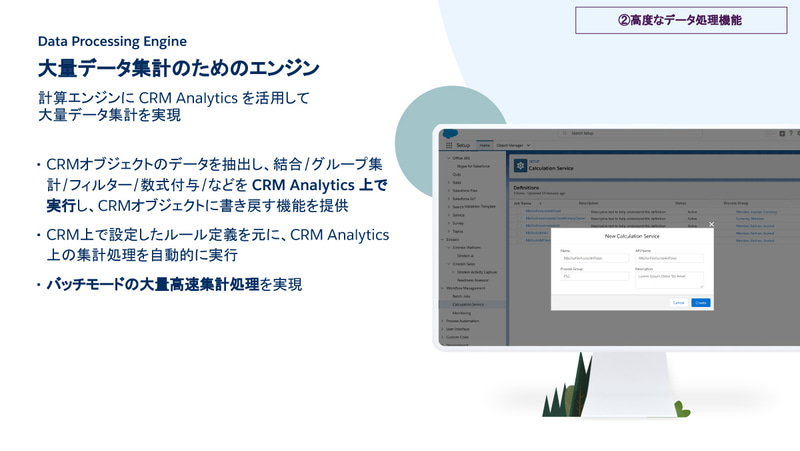
Task: Click the Process Group input field
Action: (x=594, y=276)
